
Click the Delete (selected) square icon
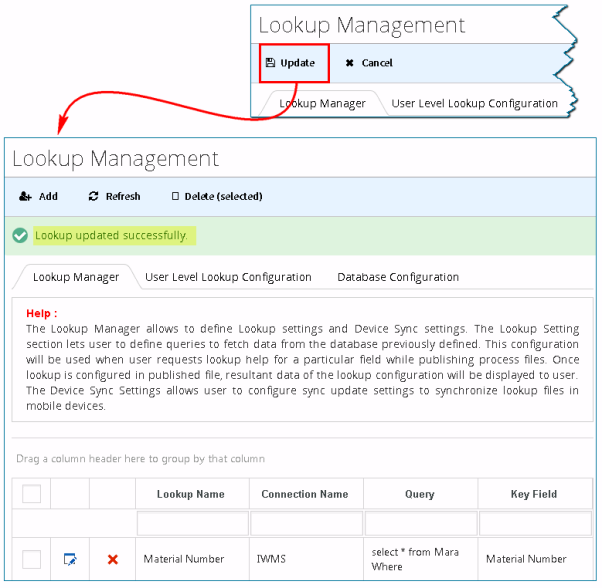tap(175, 196)
